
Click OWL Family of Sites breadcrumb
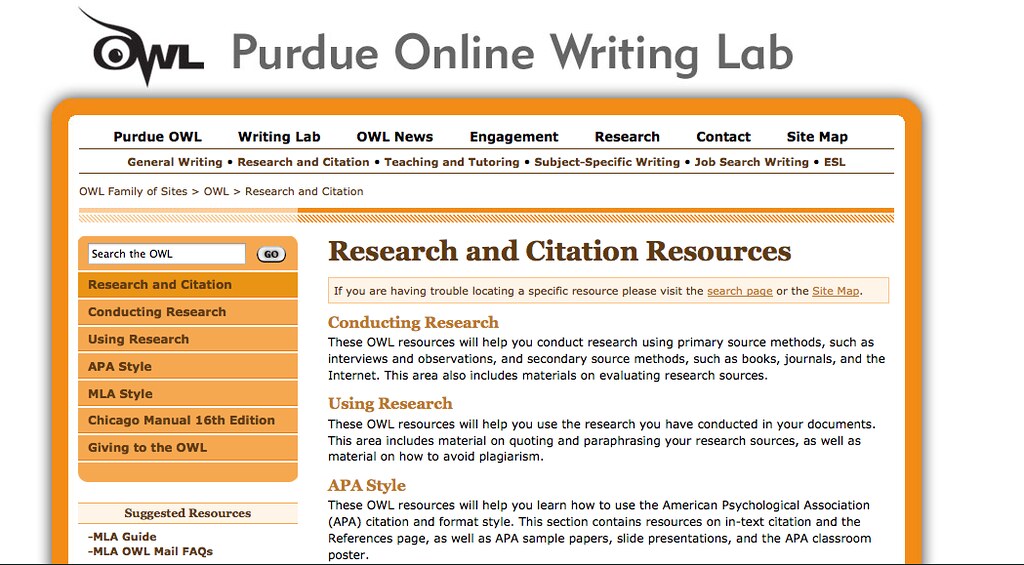[x=133, y=191]
